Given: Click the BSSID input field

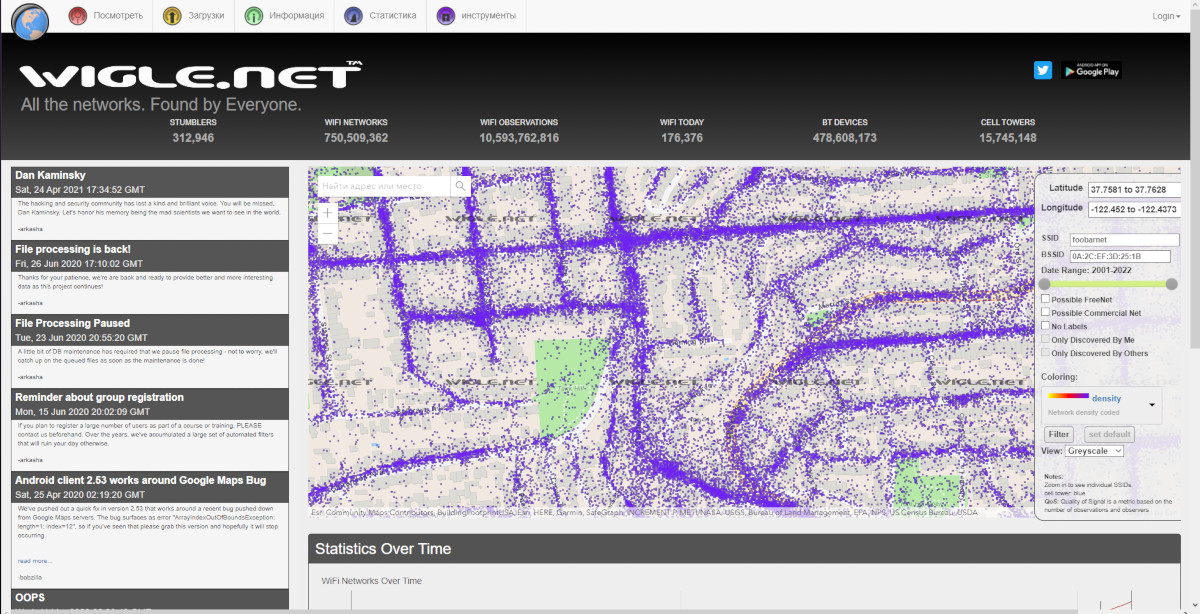Looking at the screenshot, I should (x=1119, y=256).
